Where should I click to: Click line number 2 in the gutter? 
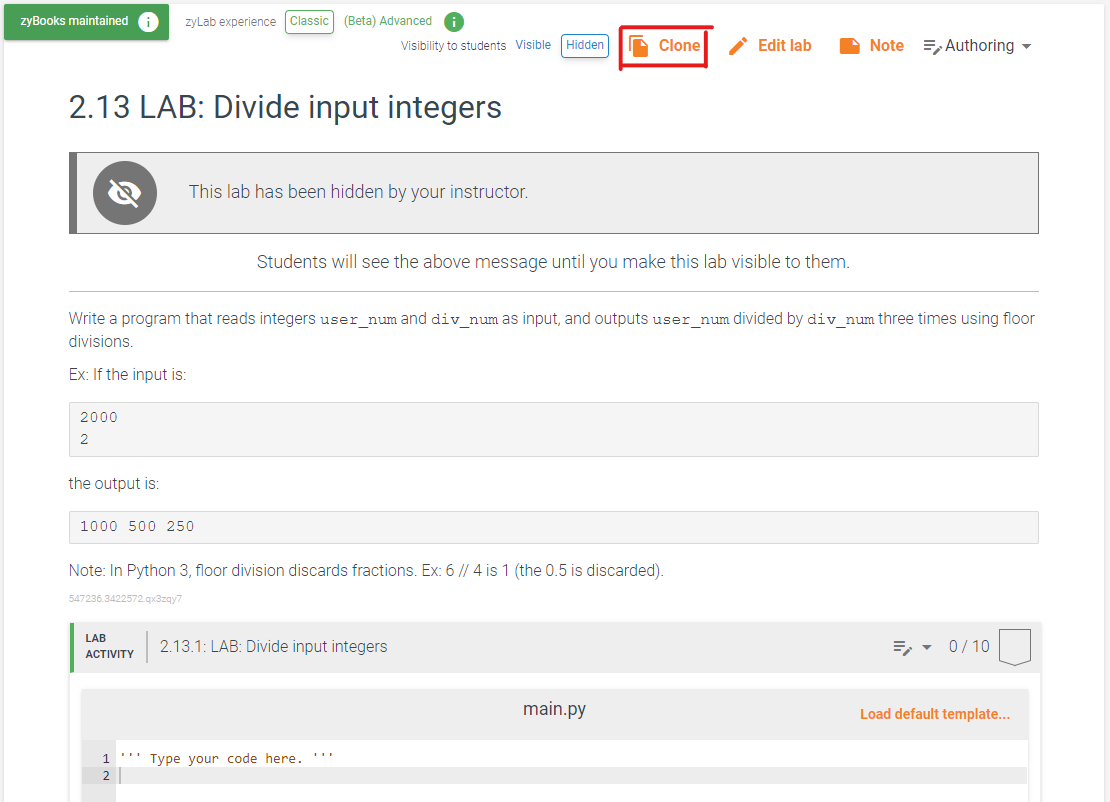click(106, 776)
